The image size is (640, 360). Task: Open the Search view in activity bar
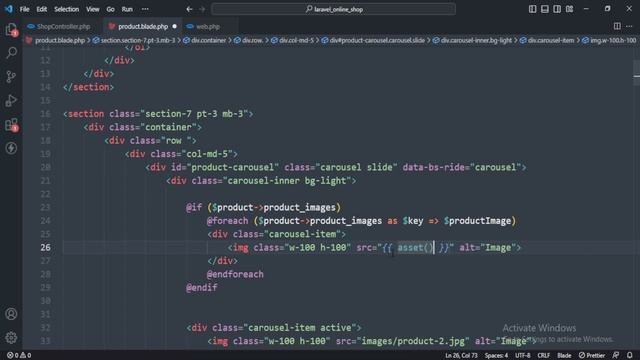click(11, 53)
